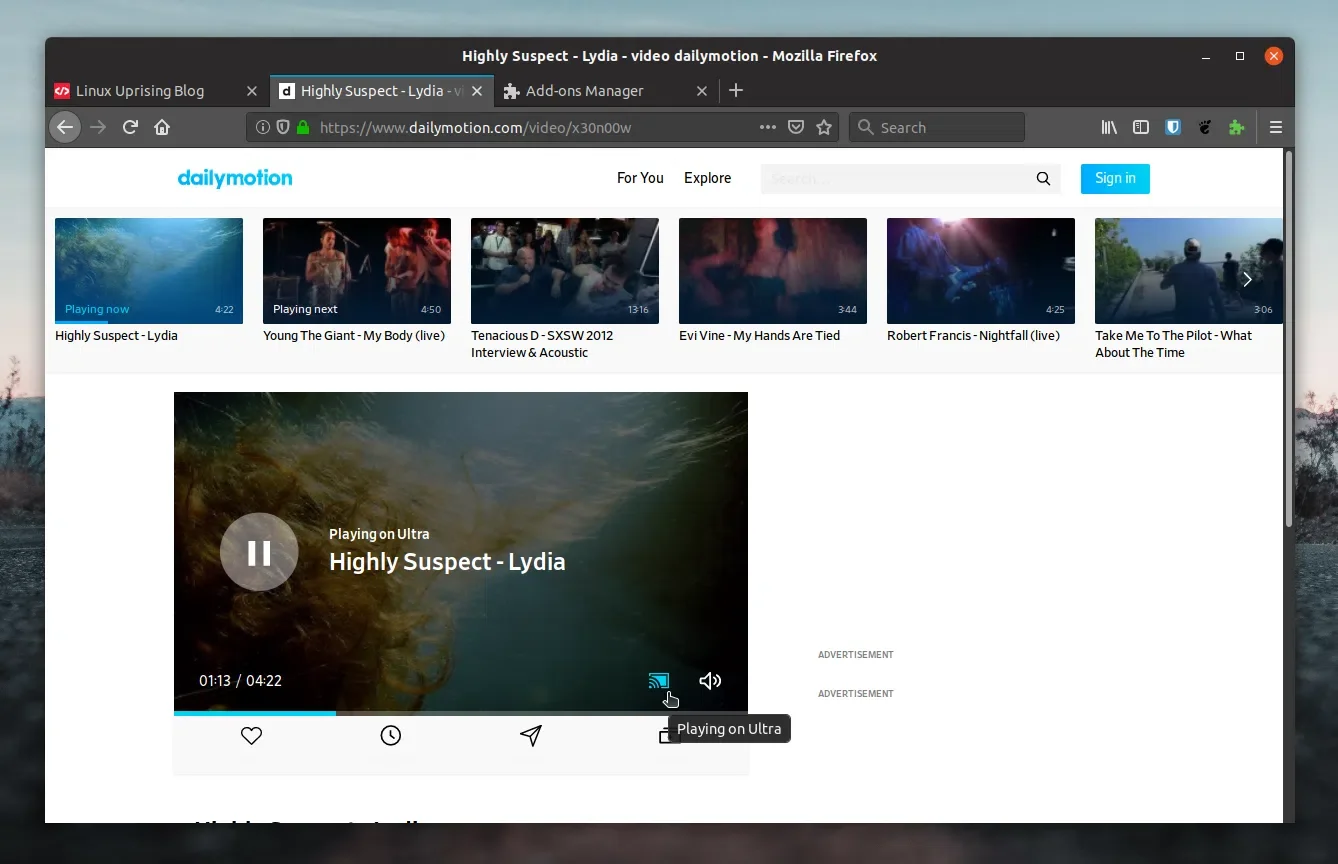
Task: Pause the video playing on Ultra
Action: pos(259,552)
